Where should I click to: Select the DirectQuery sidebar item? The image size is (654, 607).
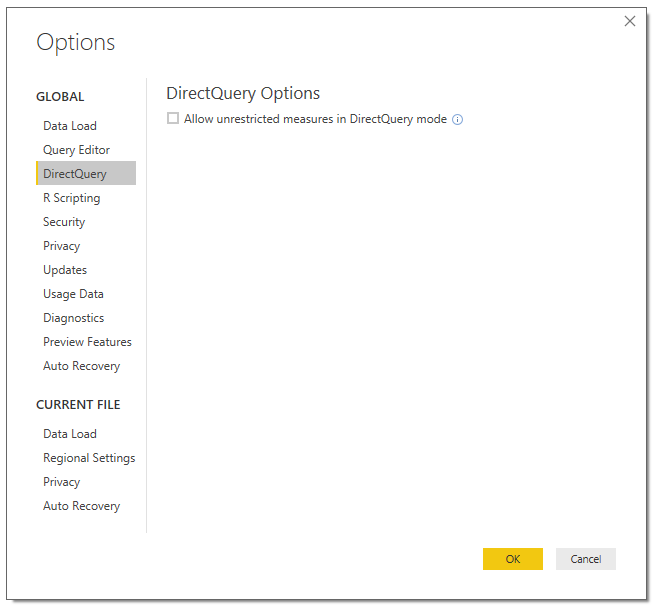86,173
